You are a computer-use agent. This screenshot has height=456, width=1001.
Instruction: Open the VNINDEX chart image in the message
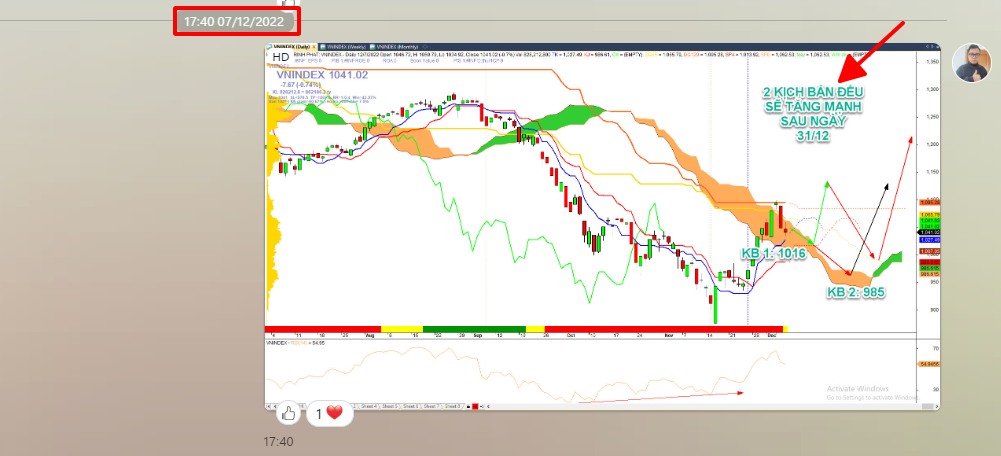602,226
